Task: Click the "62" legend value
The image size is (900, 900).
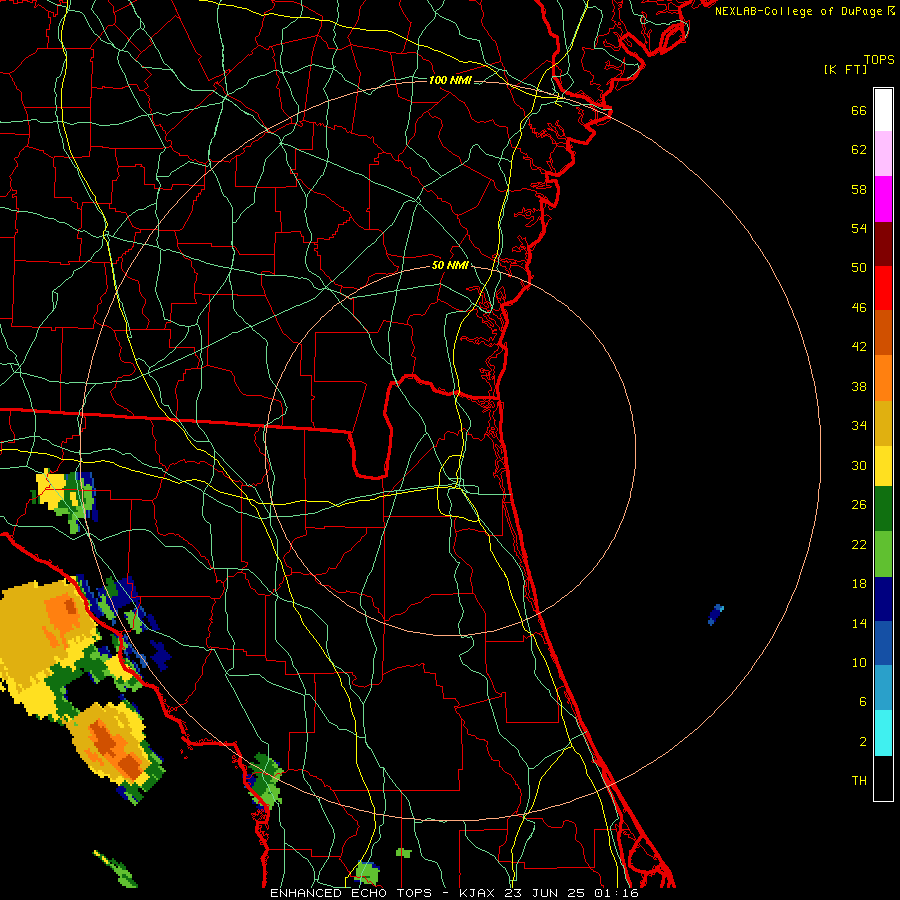Action: 859,150
